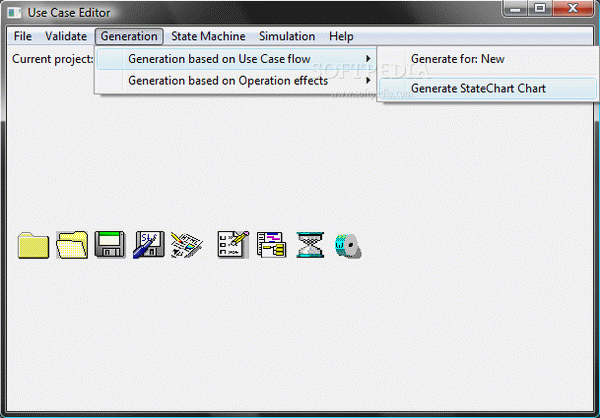Image resolution: width=600 pixels, height=418 pixels.
Task: Open the Simulation menu
Action: coord(287,36)
